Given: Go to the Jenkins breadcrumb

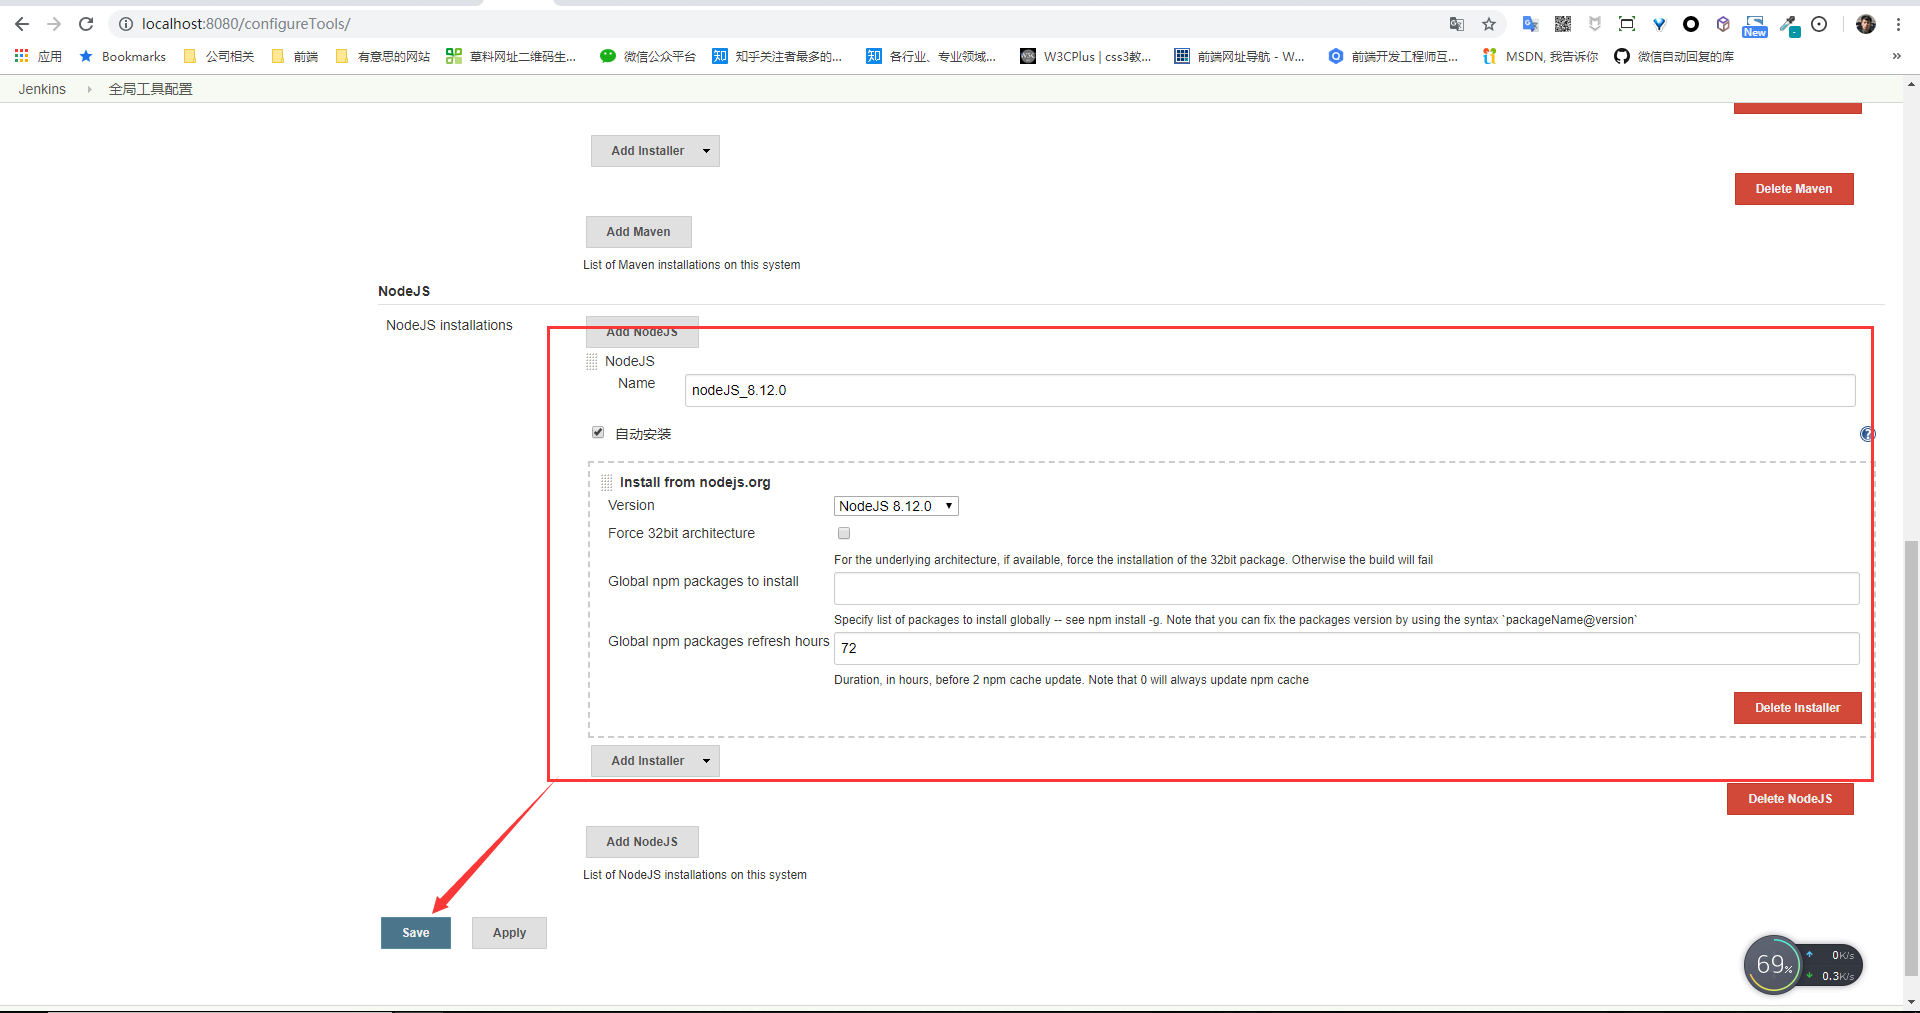Looking at the screenshot, I should pyautogui.click(x=42, y=89).
